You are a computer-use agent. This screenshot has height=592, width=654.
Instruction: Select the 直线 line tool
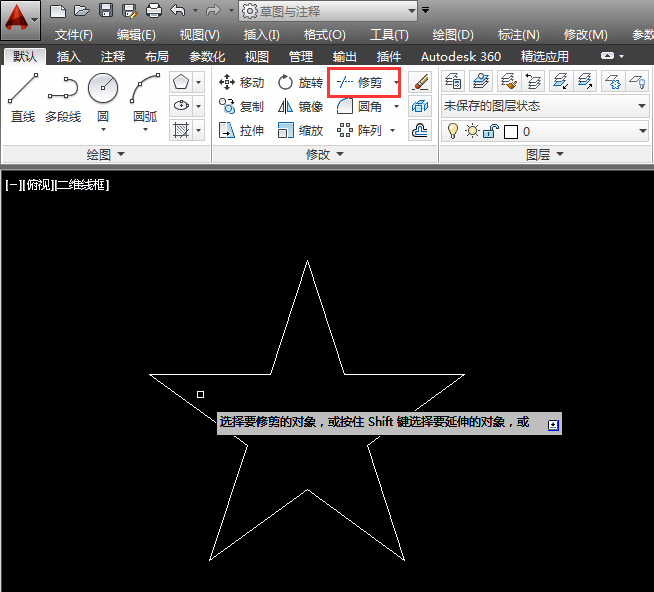click(x=23, y=98)
